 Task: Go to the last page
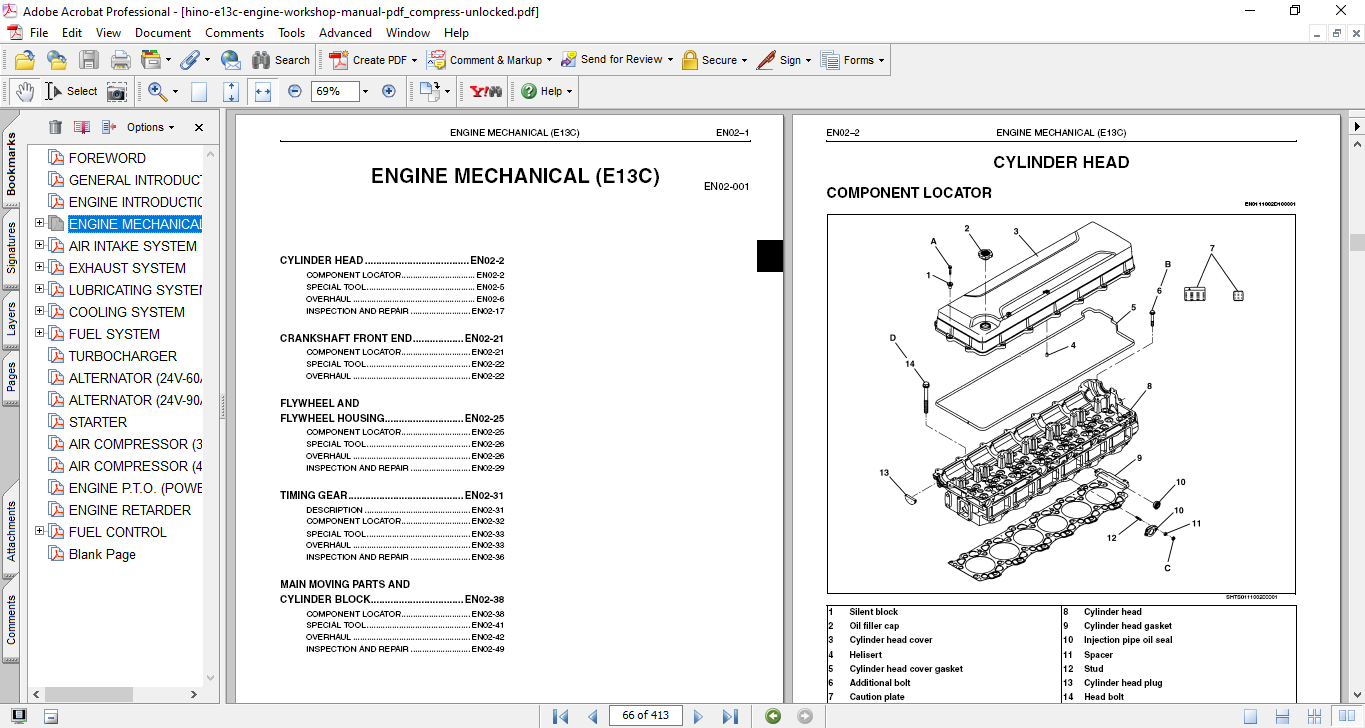[730, 716]
